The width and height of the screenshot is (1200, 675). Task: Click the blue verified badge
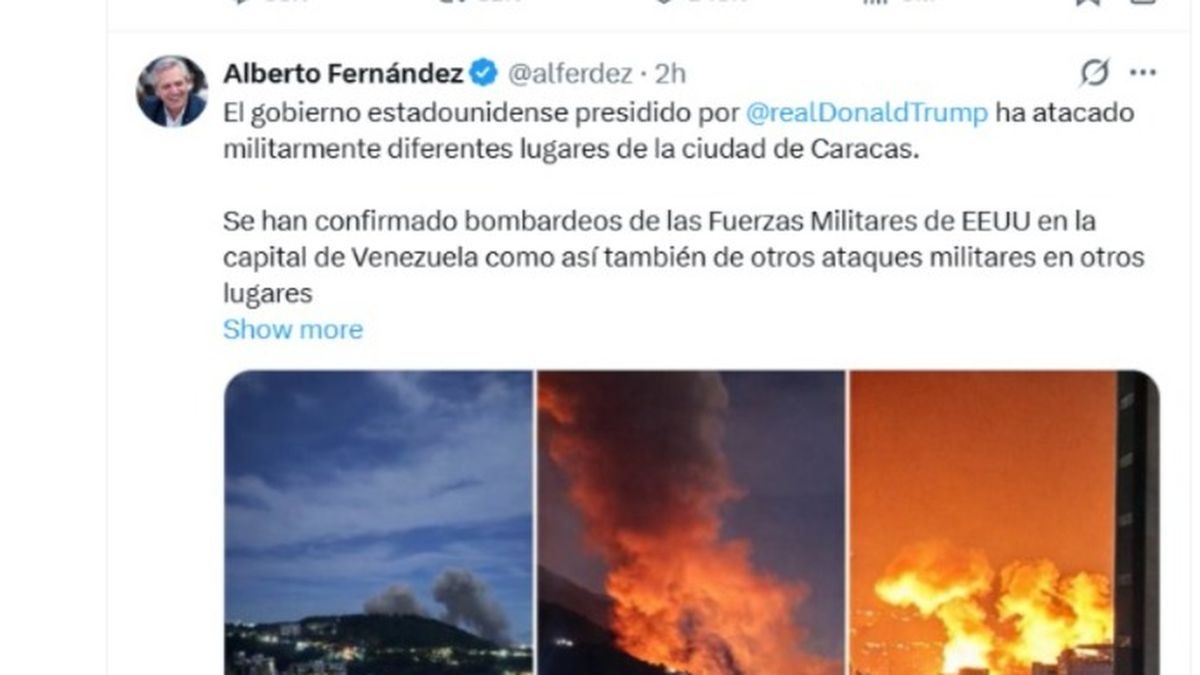[484, 73]
